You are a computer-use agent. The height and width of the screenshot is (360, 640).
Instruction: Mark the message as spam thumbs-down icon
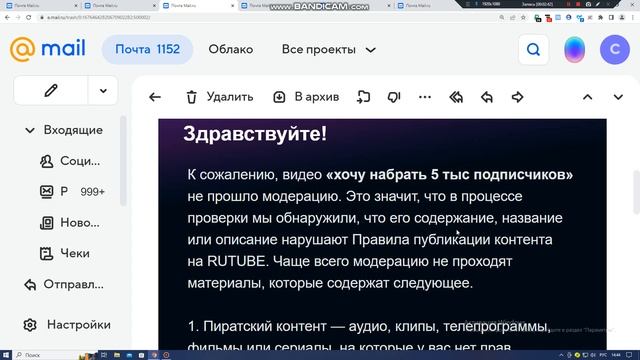[394, 97]
